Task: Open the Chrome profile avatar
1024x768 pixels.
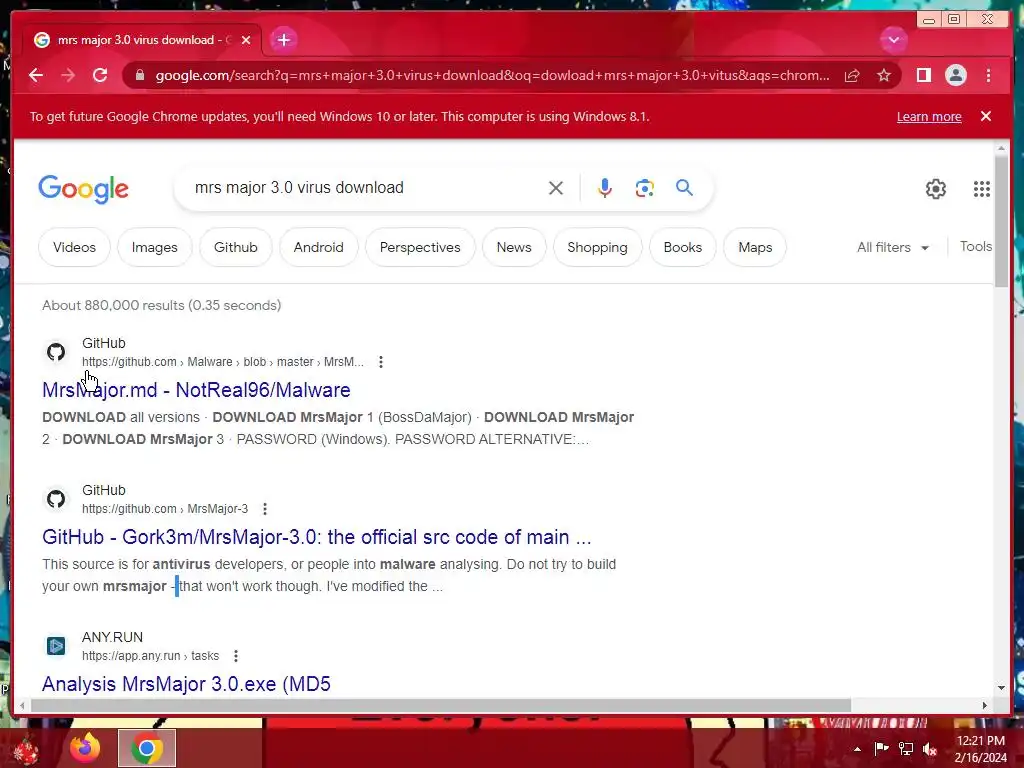Action: 955,76
